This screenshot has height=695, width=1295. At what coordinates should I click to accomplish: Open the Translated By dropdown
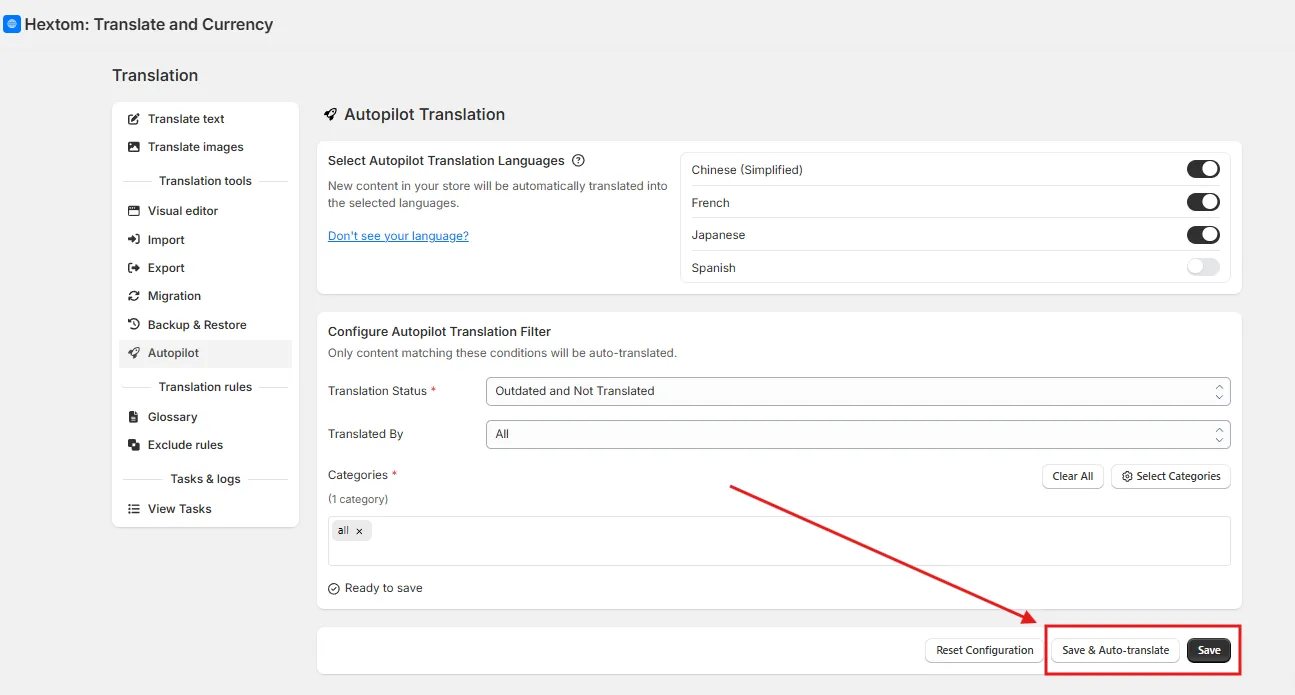click(858, 434)
